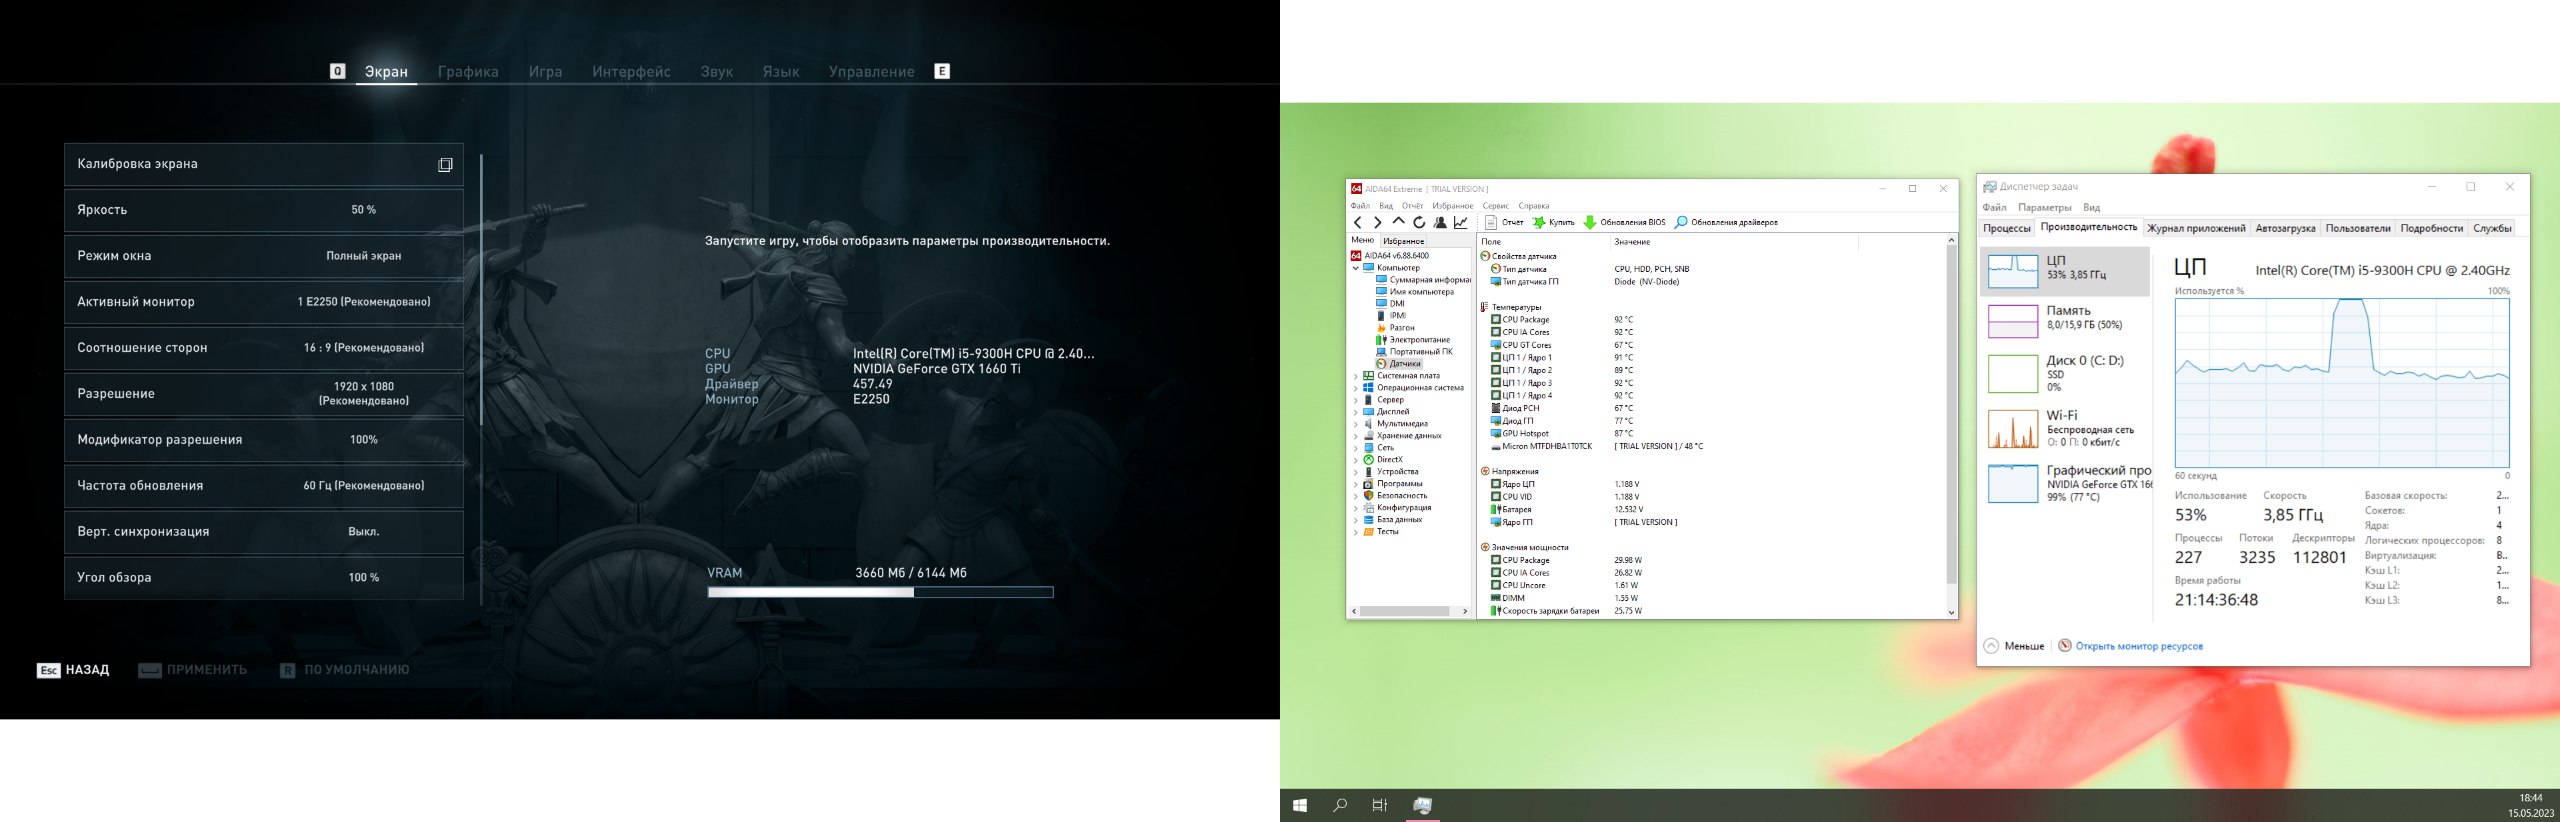This screenshot has height=822, width=2560.
Task: Expand the Системная плата node
Action: [x=1356, y=376]
